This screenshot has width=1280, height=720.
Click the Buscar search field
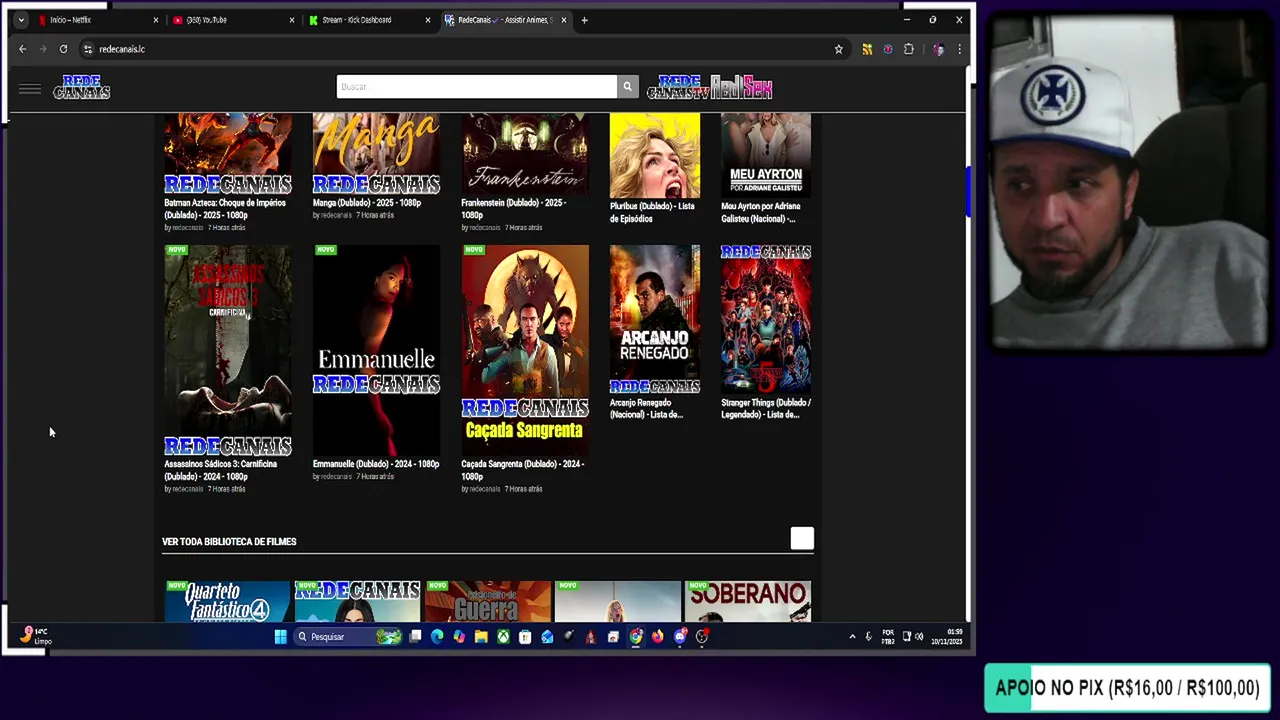(476, 87)
